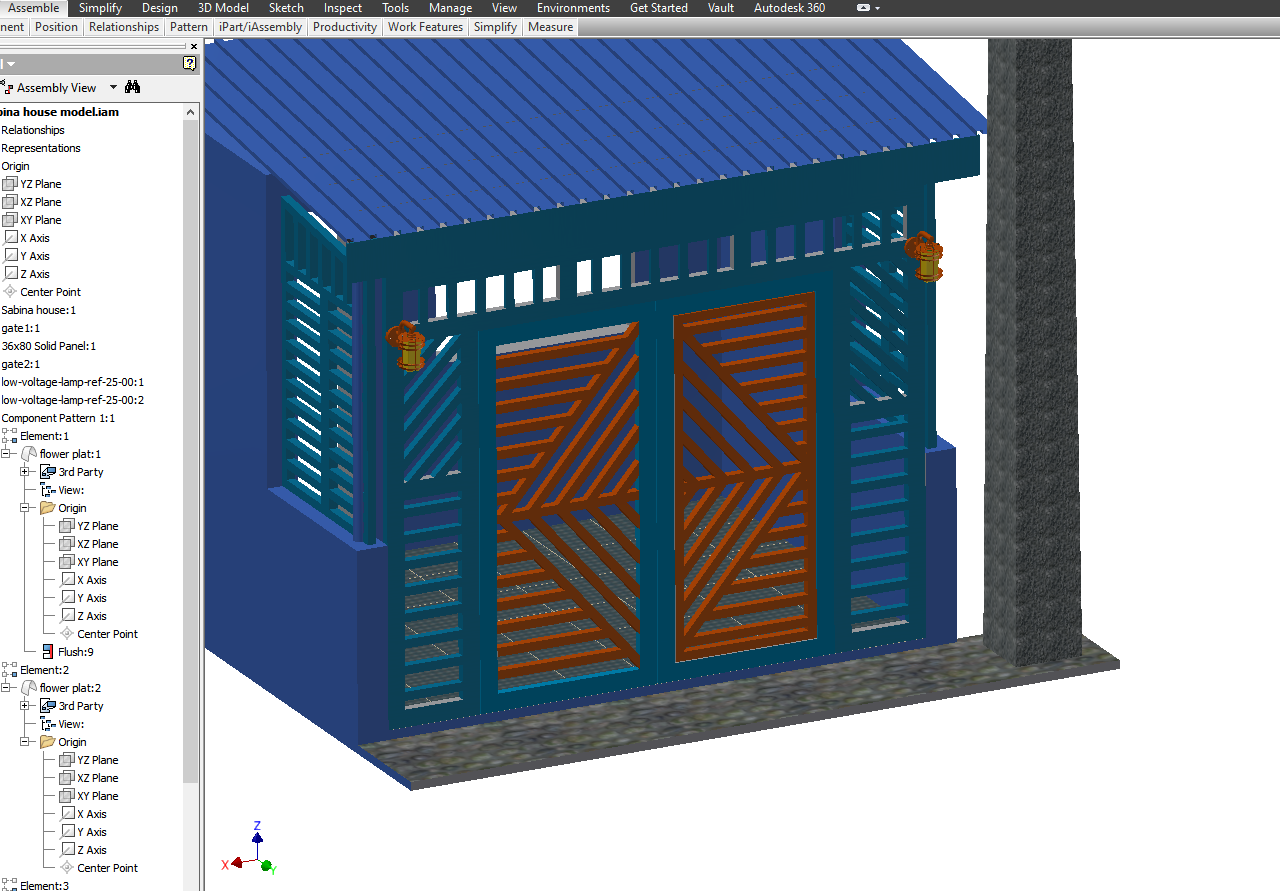Select the Flush:9 constraint

[x=67, y=652]
